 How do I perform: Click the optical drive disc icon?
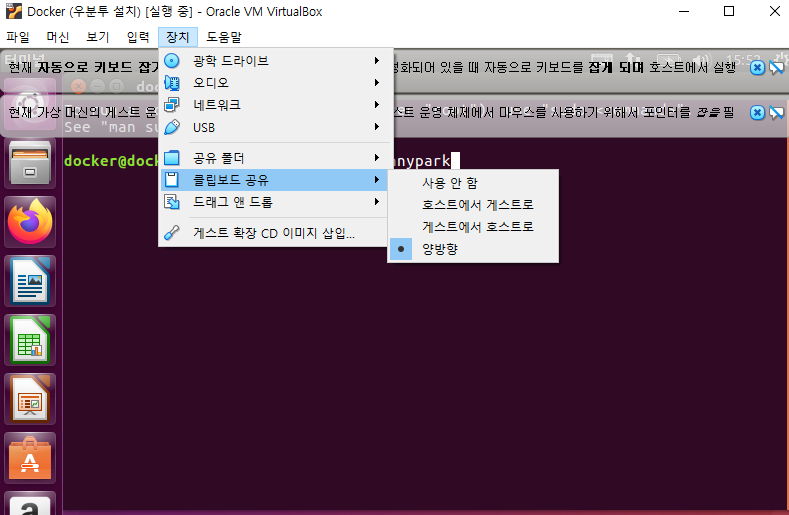(x=172, y=61)
